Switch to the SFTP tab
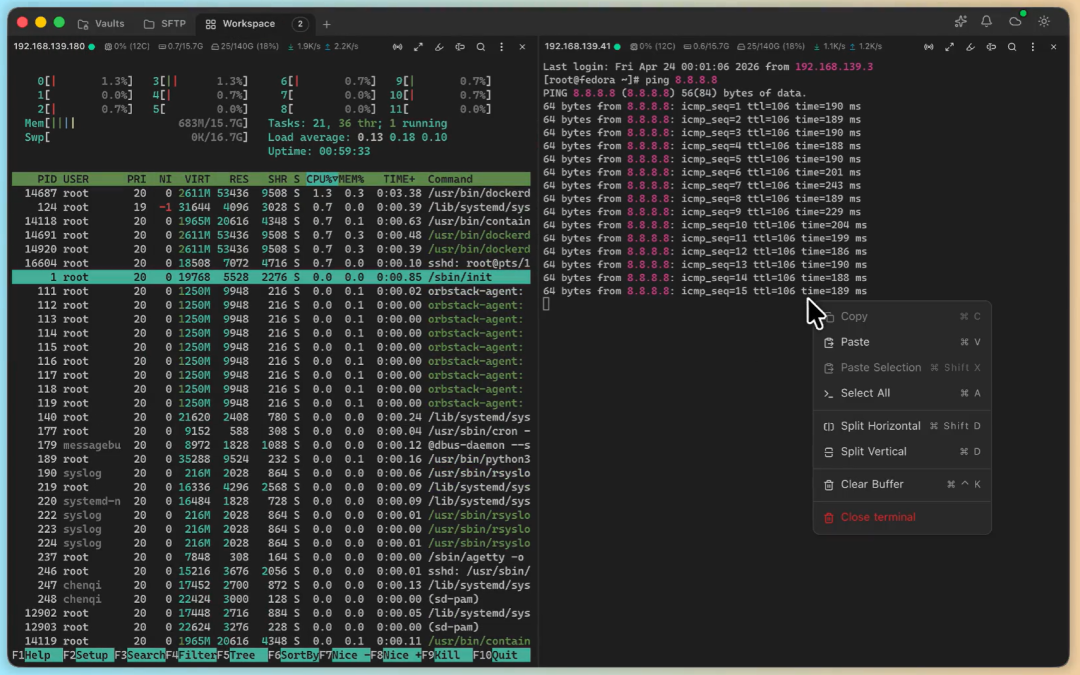Screen dimensions: 1080x675 click(x=165, y=23)
